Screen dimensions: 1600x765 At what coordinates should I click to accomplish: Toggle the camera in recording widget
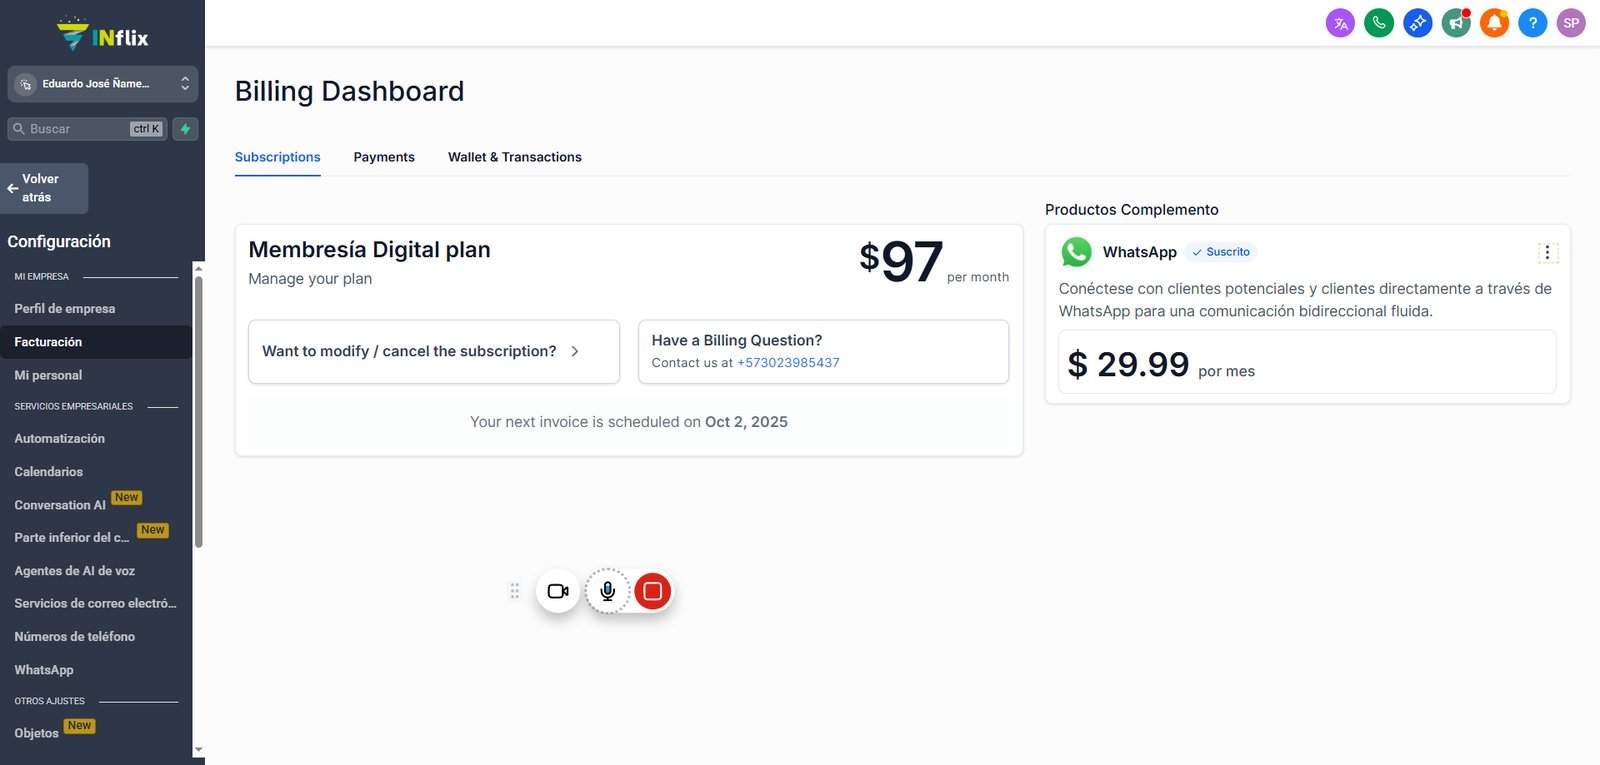pyautogui.click(x=558, y=591)
